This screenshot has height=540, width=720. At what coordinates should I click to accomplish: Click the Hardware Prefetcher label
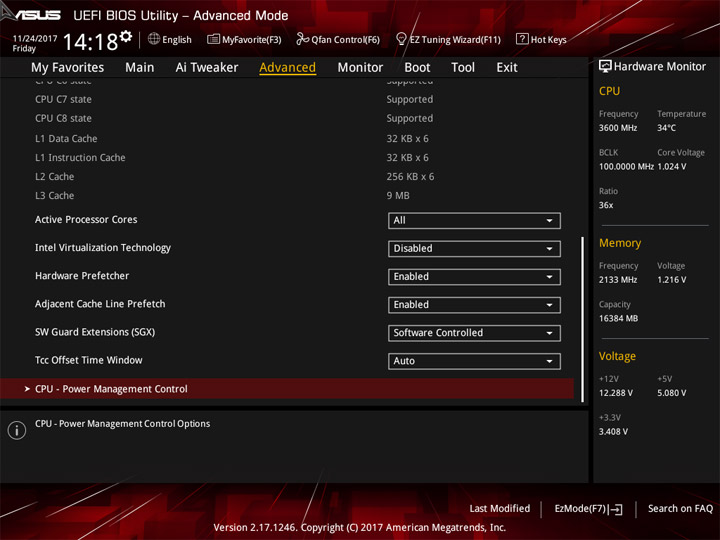(x=82, y=276)
